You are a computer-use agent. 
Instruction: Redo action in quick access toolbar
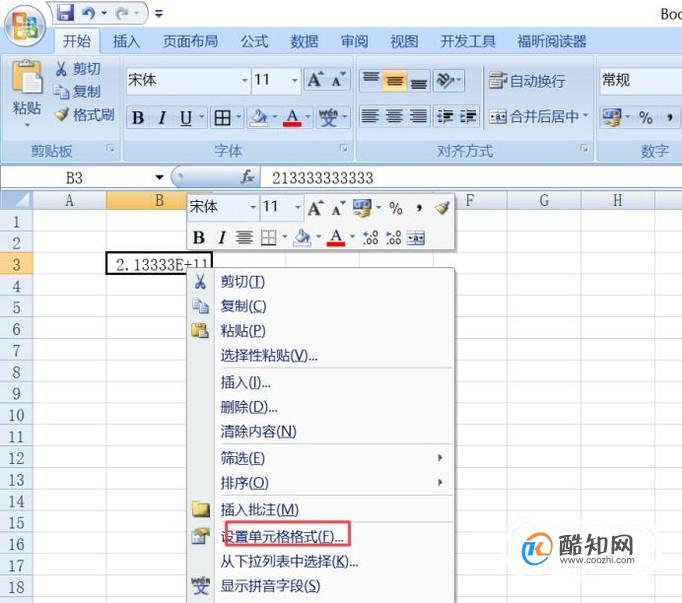click(123, 13)
